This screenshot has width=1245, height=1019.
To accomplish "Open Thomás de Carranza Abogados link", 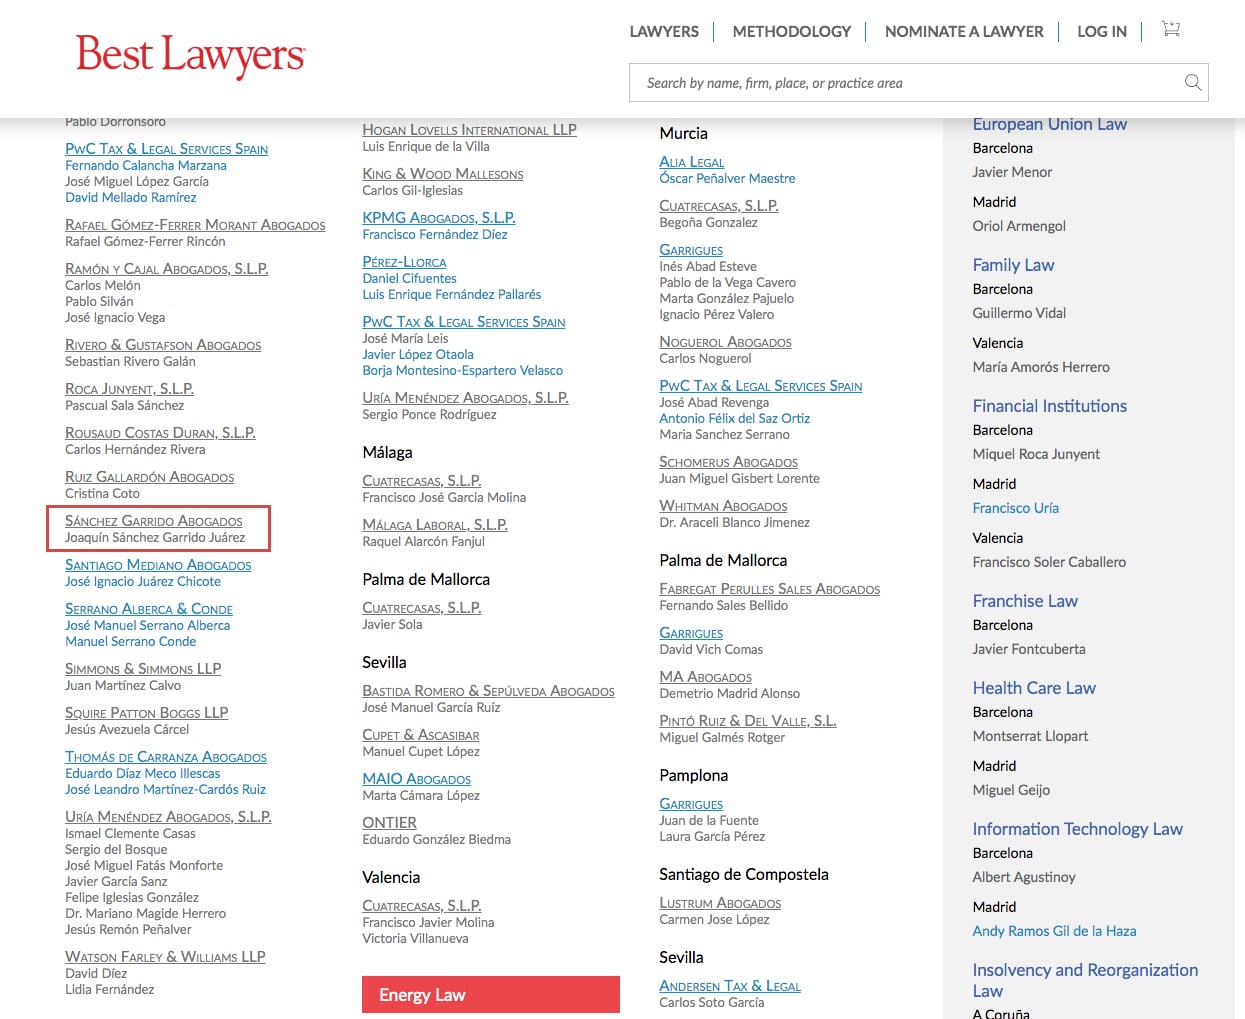I will coord(166,757).
